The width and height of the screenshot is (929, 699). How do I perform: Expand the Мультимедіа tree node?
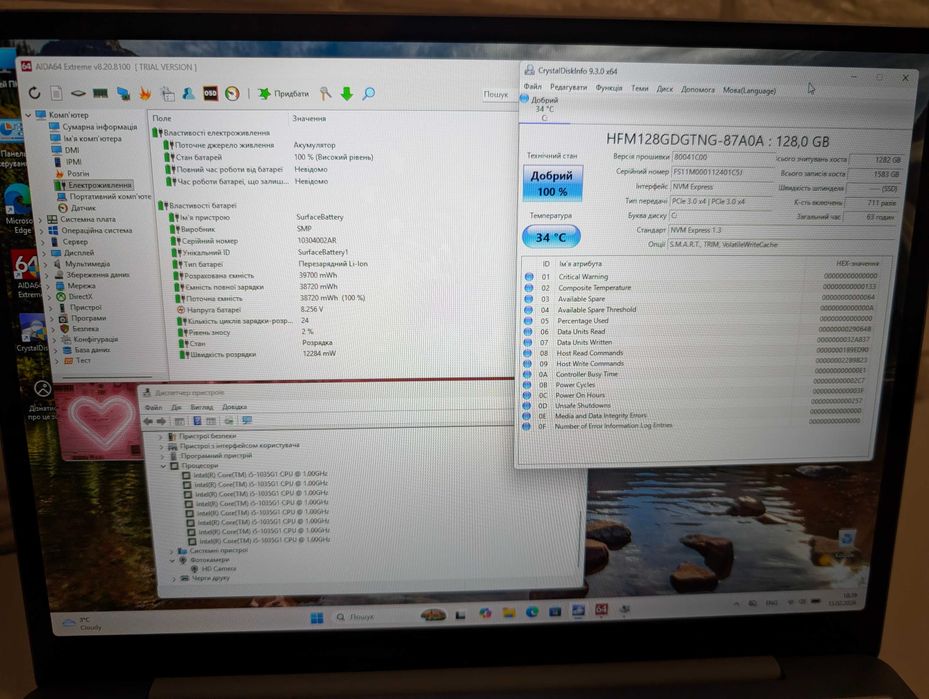pyautogui.click(x=46, y=264)
